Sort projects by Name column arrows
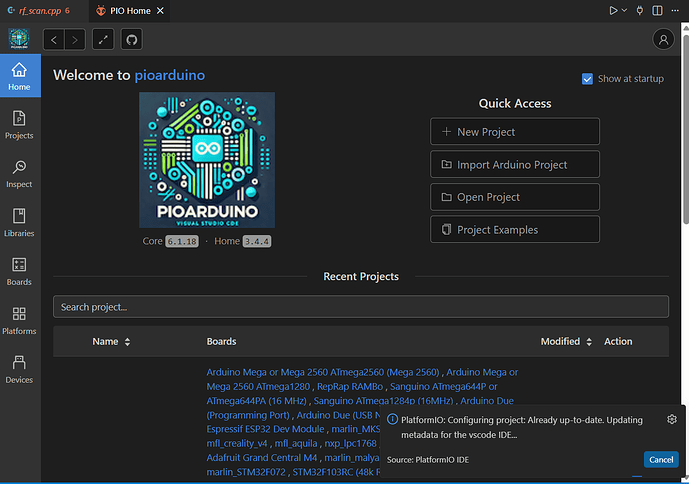Viewport: 689px width, 484px height. [x=127, y=342]
